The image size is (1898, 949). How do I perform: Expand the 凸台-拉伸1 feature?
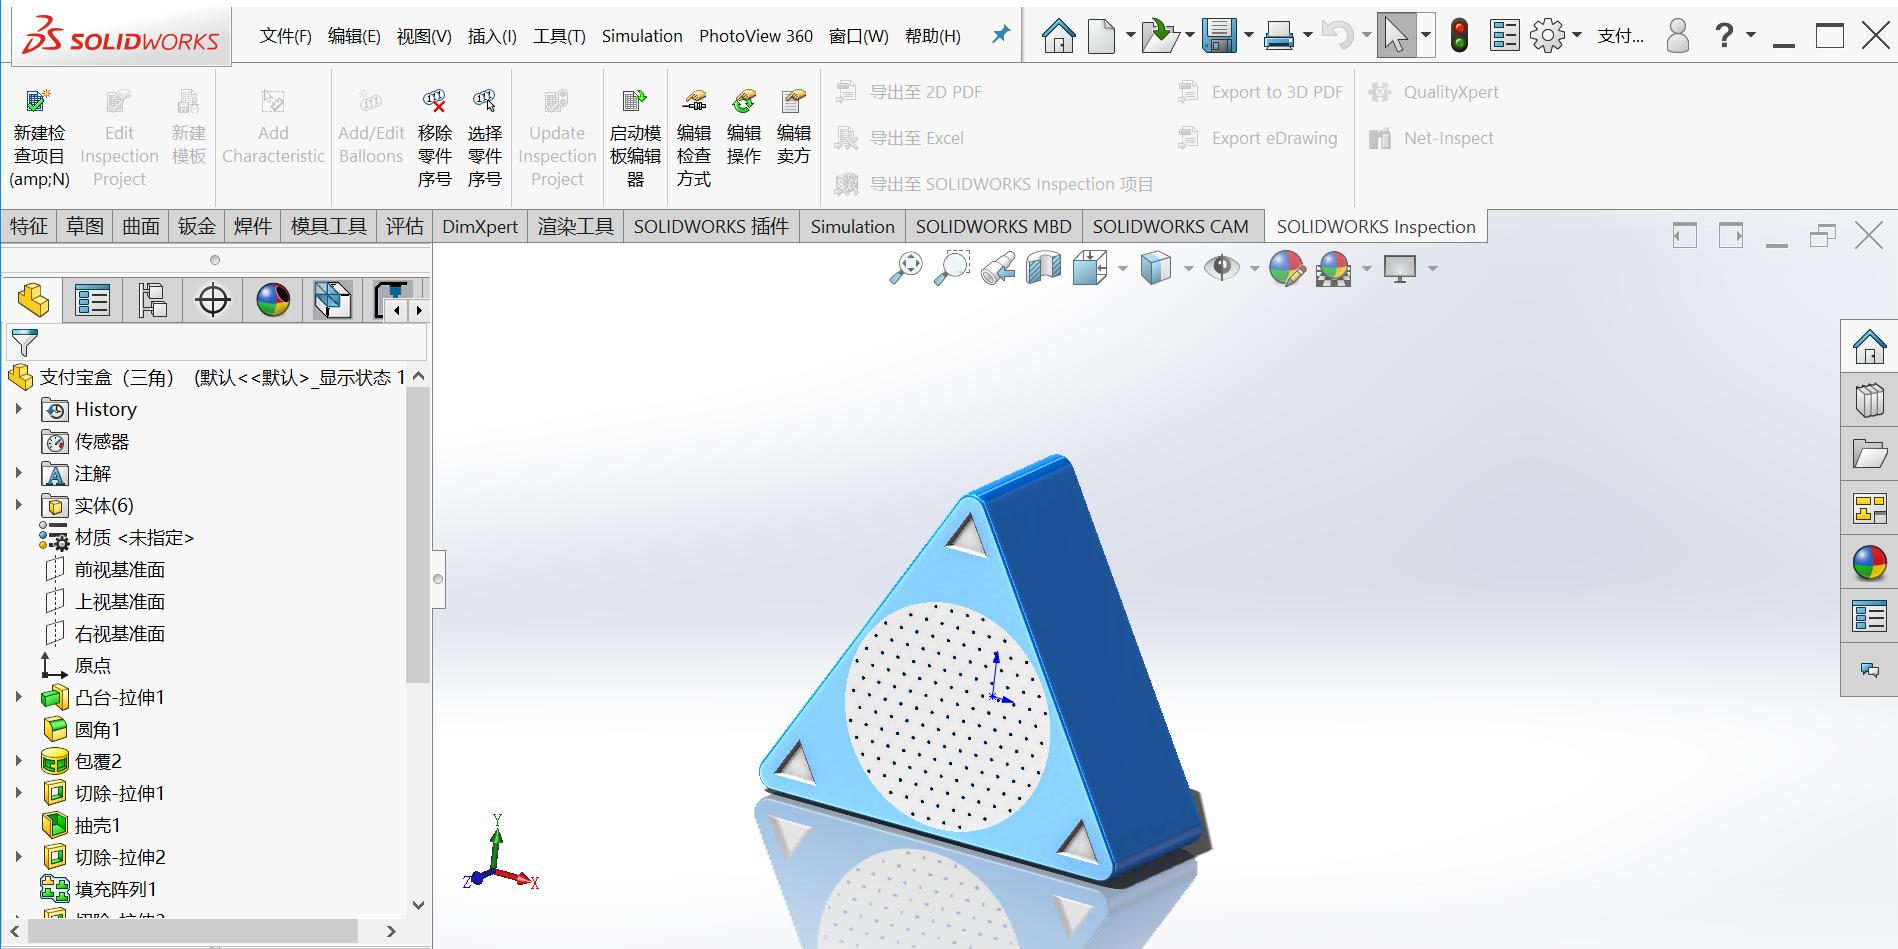[18, 697]
